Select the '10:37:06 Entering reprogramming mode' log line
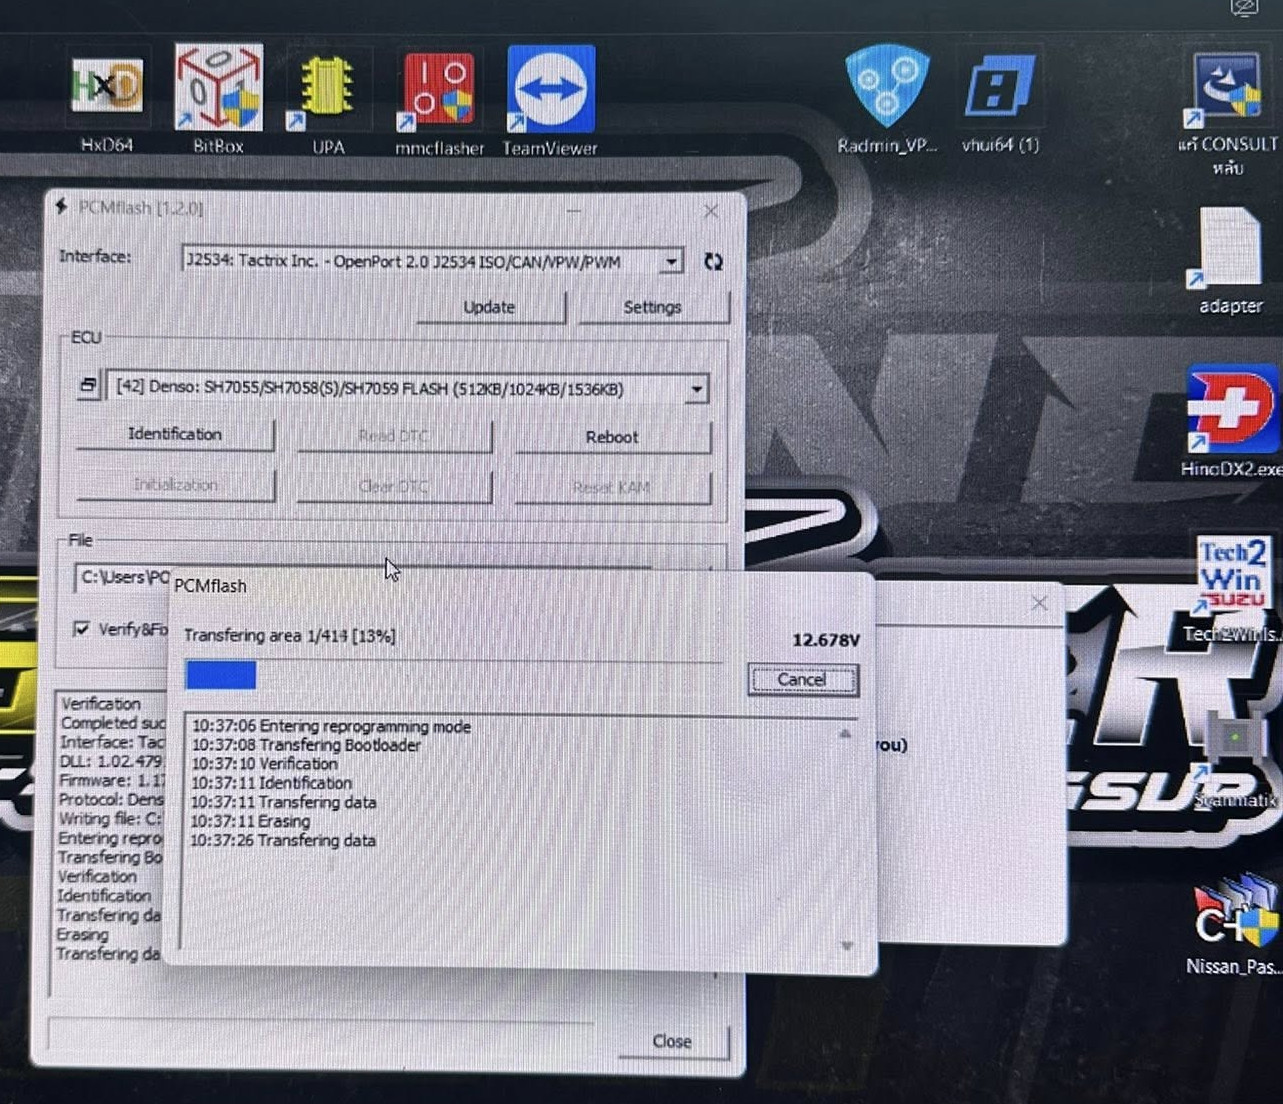1283x1104 pixels. [x=331, y=727]
